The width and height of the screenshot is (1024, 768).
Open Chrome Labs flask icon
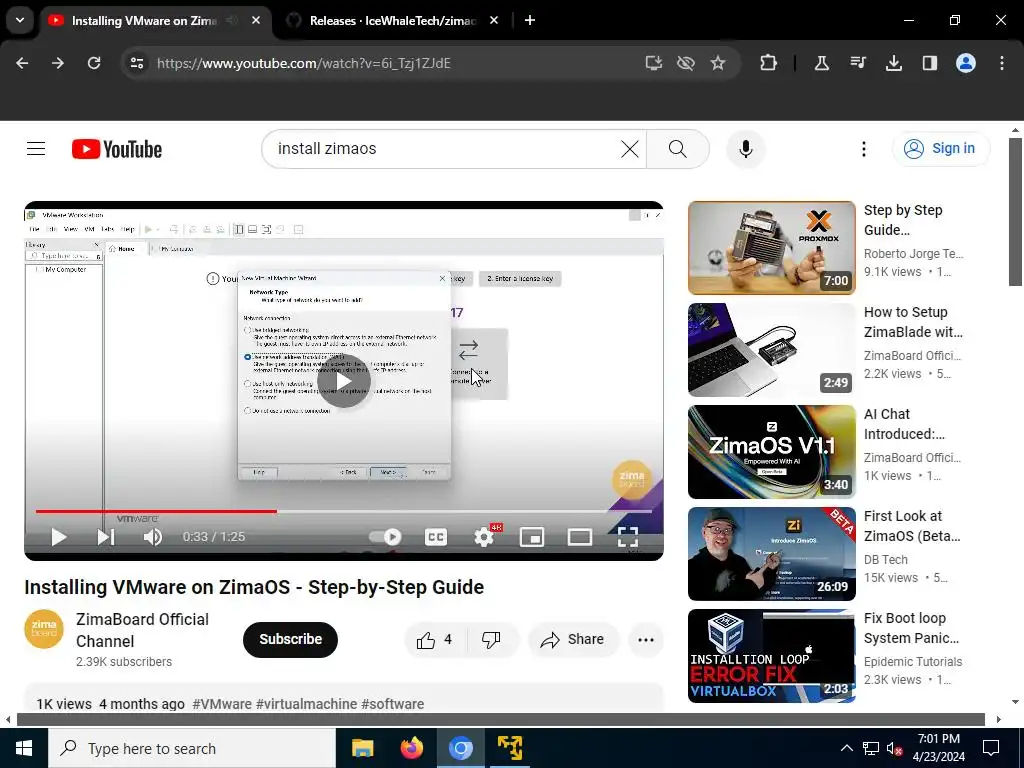[x=822, y=63]
